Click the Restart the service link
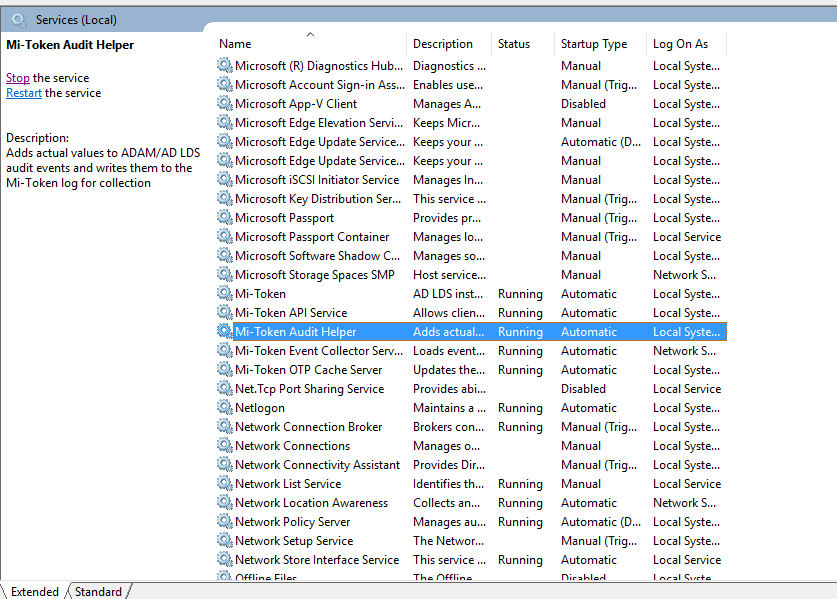Screen dimensions: 837x599 pos(23,93)
